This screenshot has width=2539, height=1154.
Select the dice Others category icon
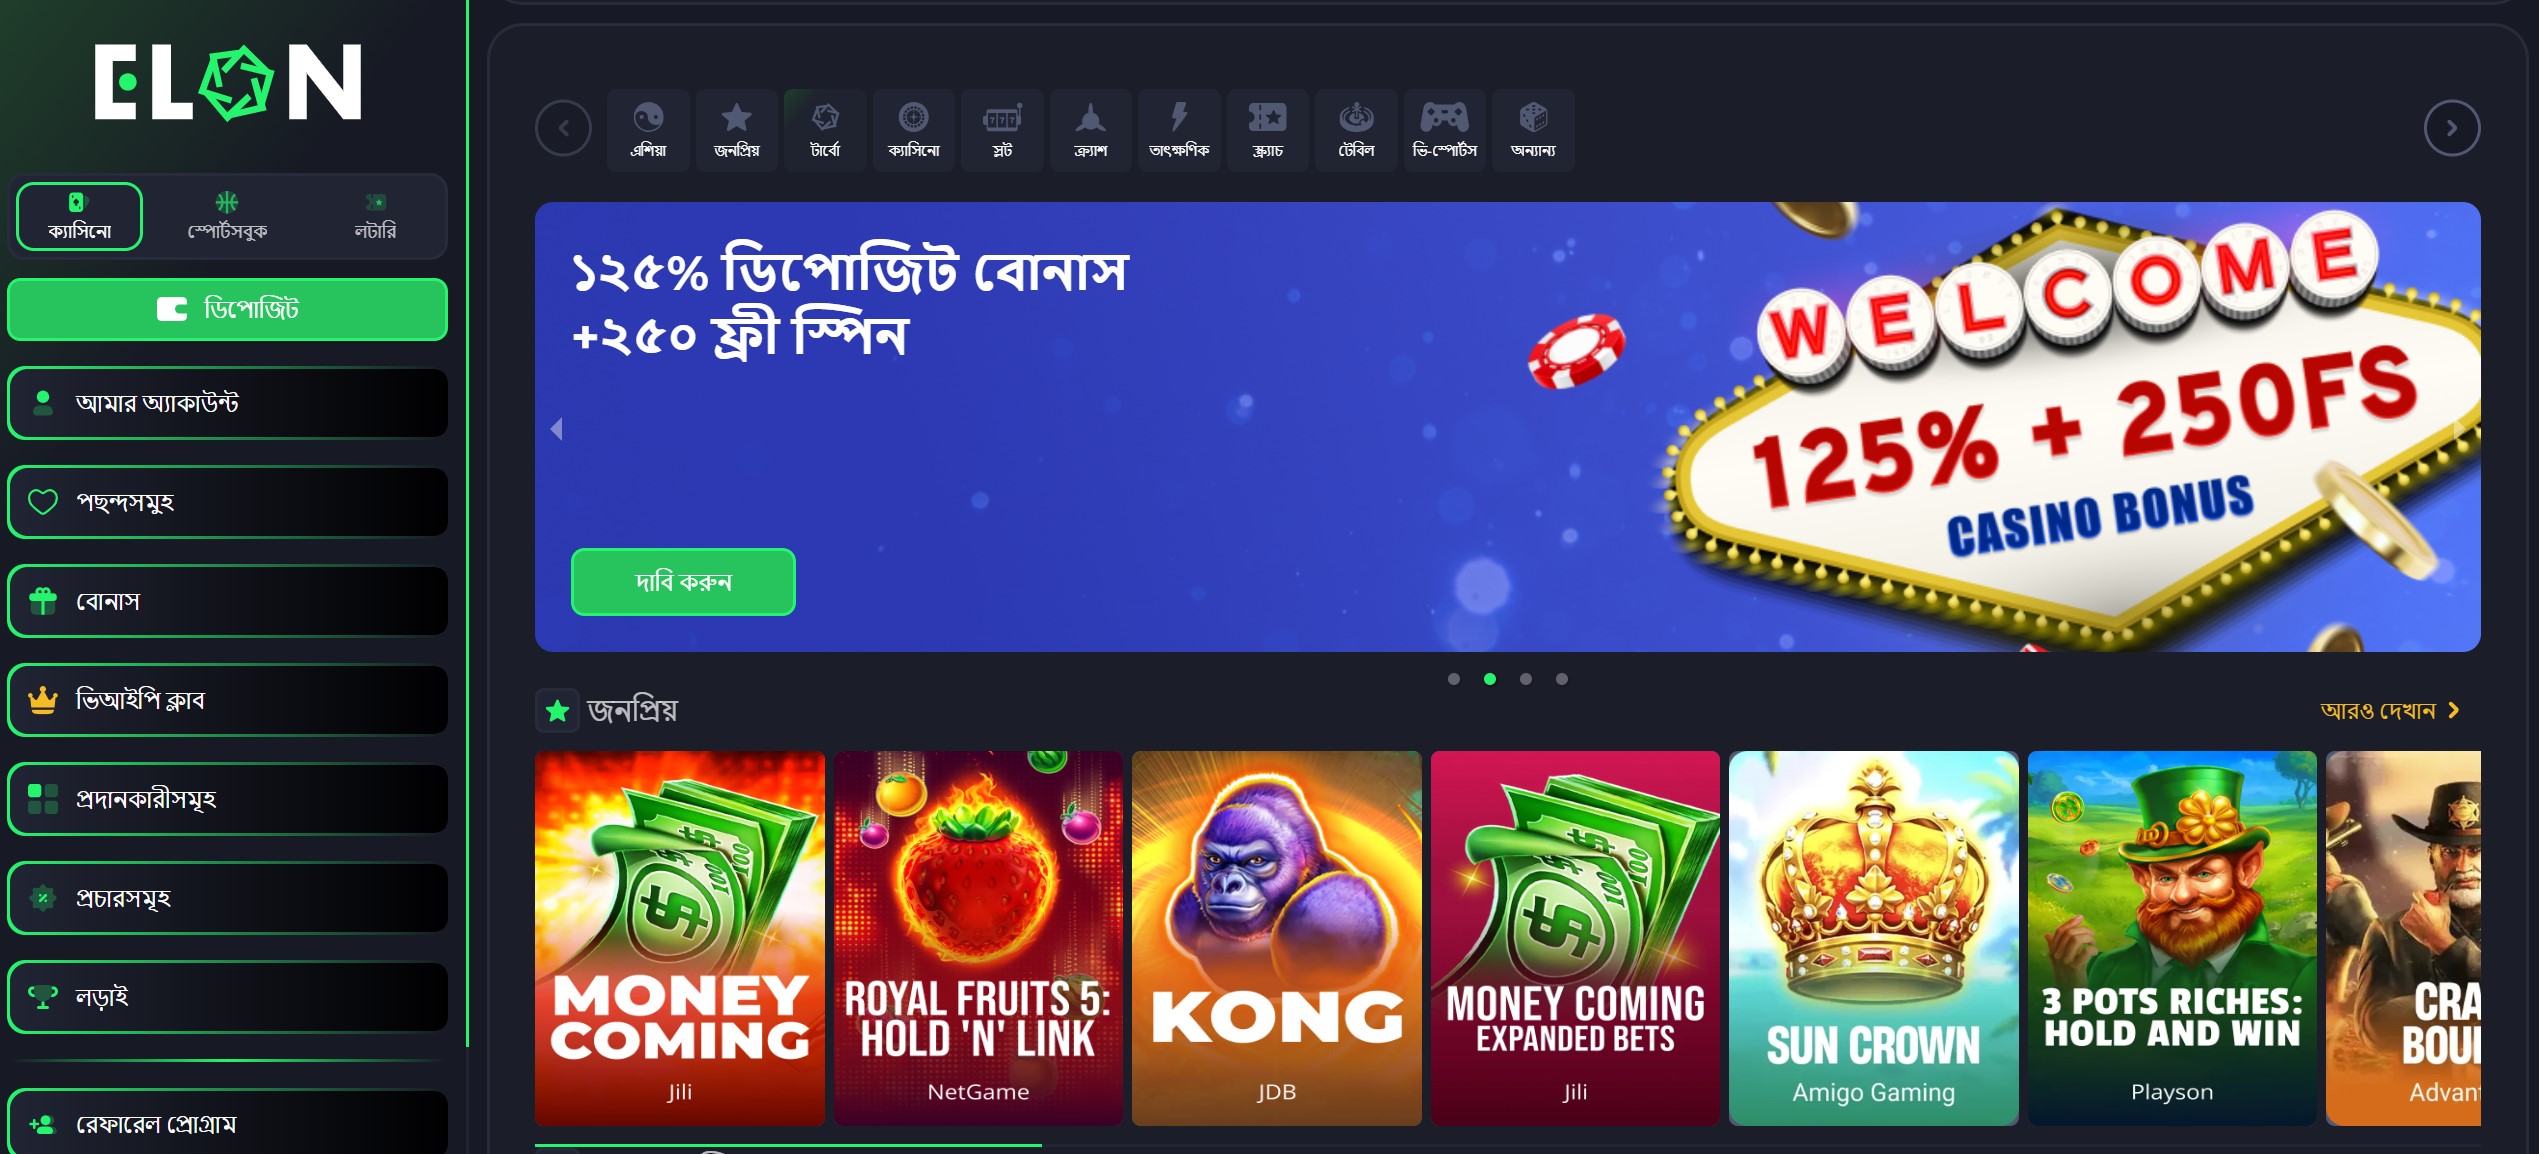[1533, 130]
